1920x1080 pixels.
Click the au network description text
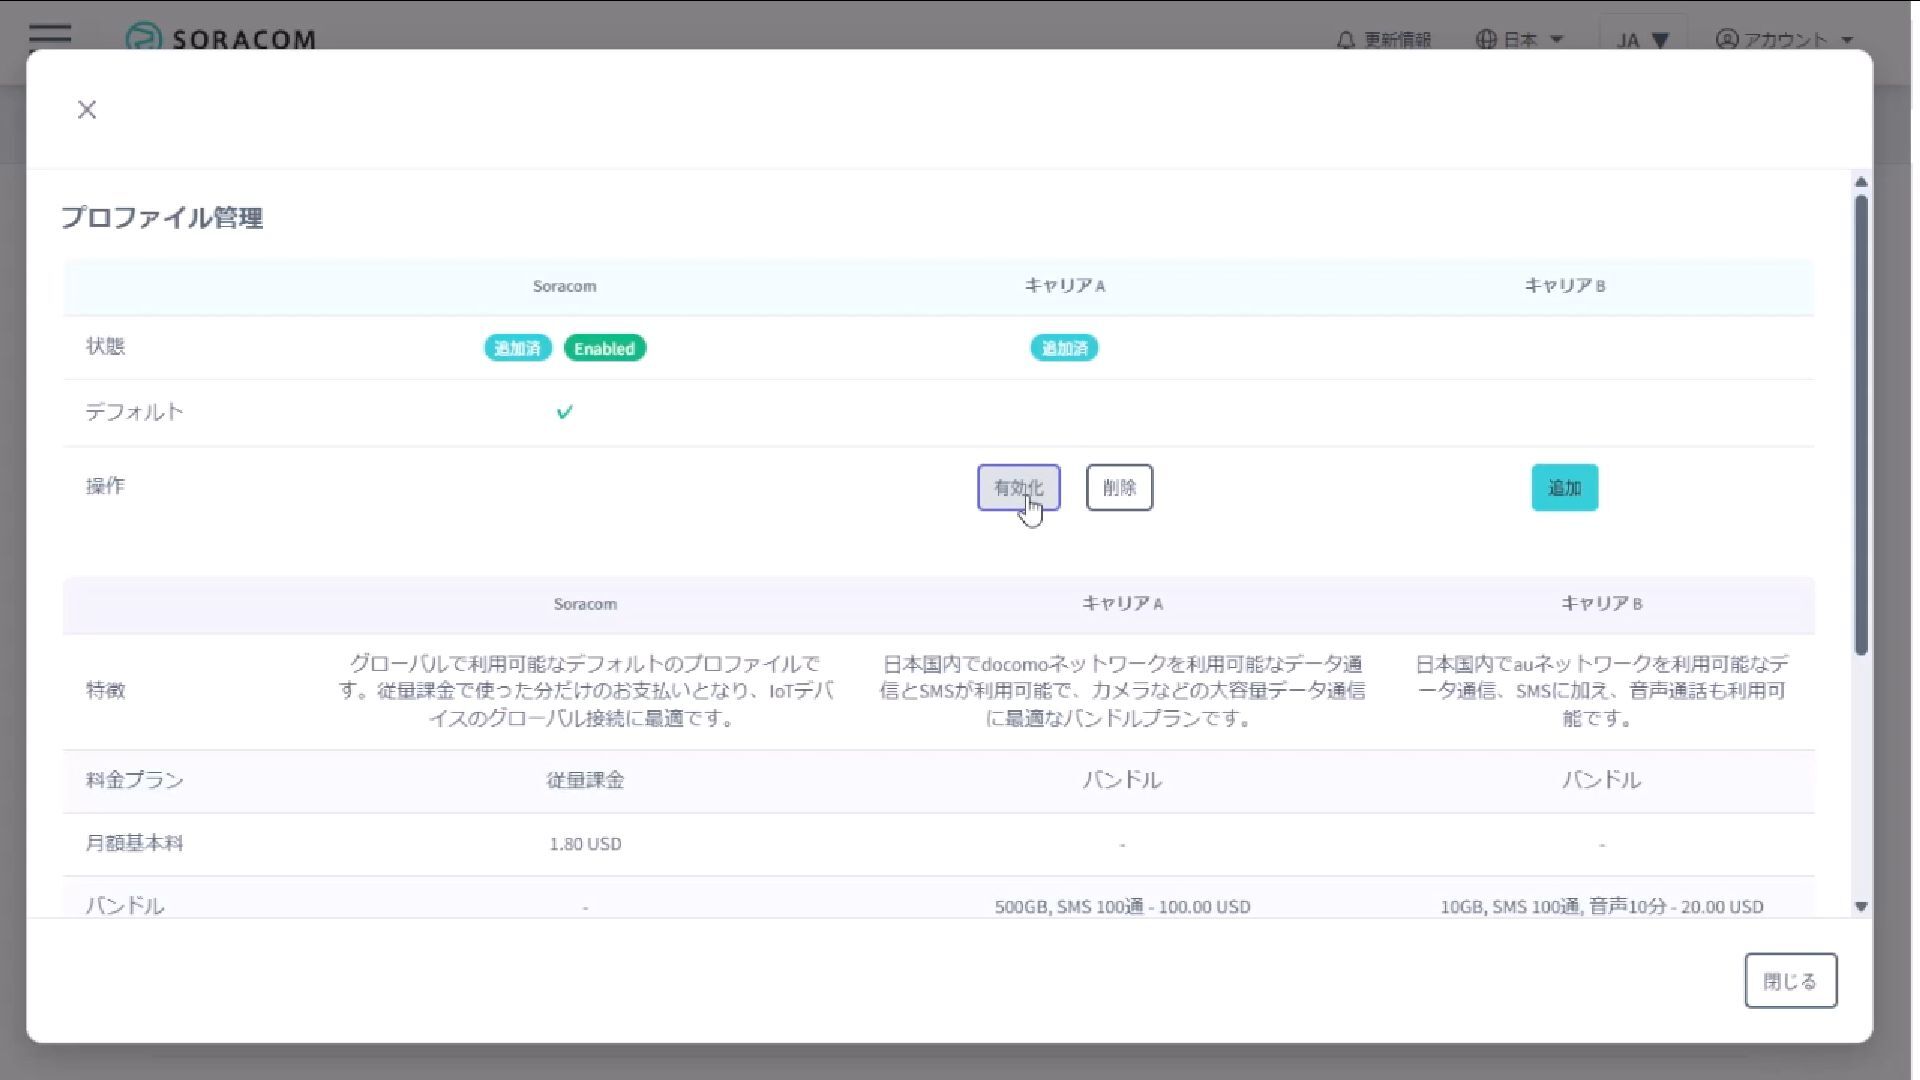click(x=1601, y=691)
